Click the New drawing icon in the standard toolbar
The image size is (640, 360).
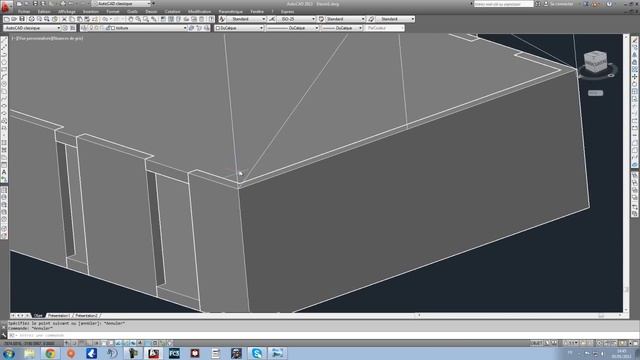7,19
